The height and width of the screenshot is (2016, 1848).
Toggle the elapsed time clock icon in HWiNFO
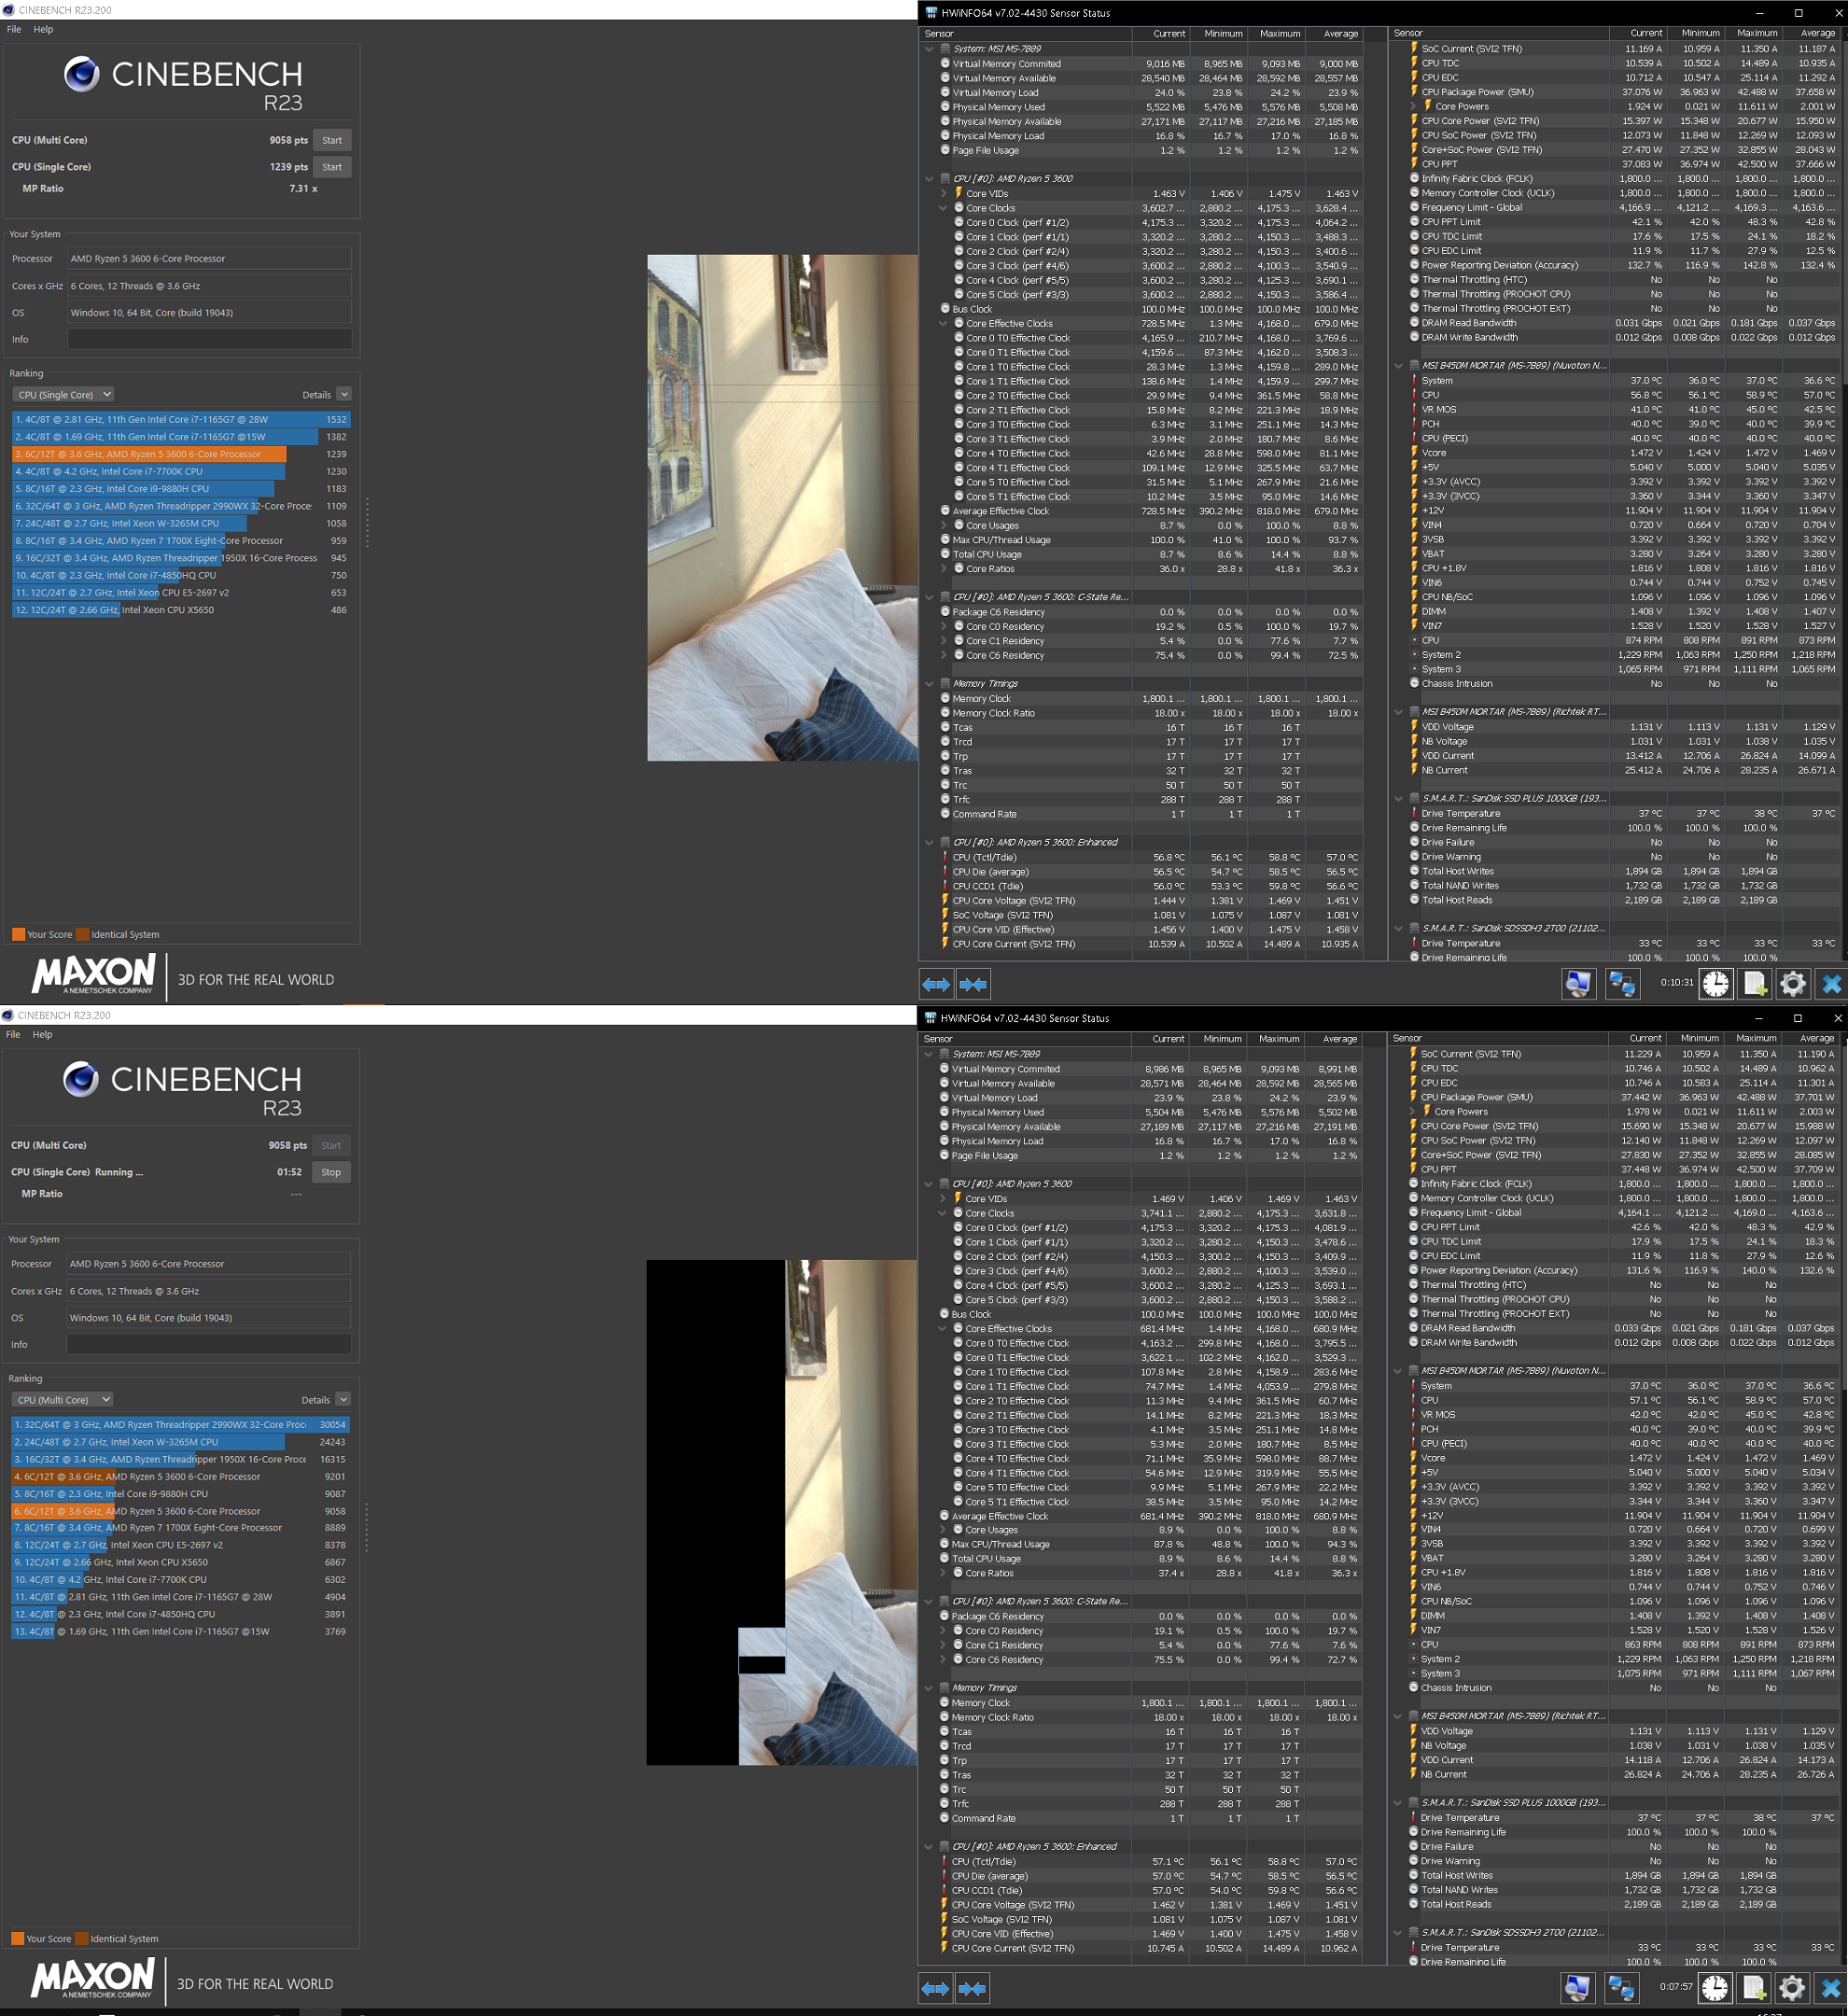(1717, 984)
